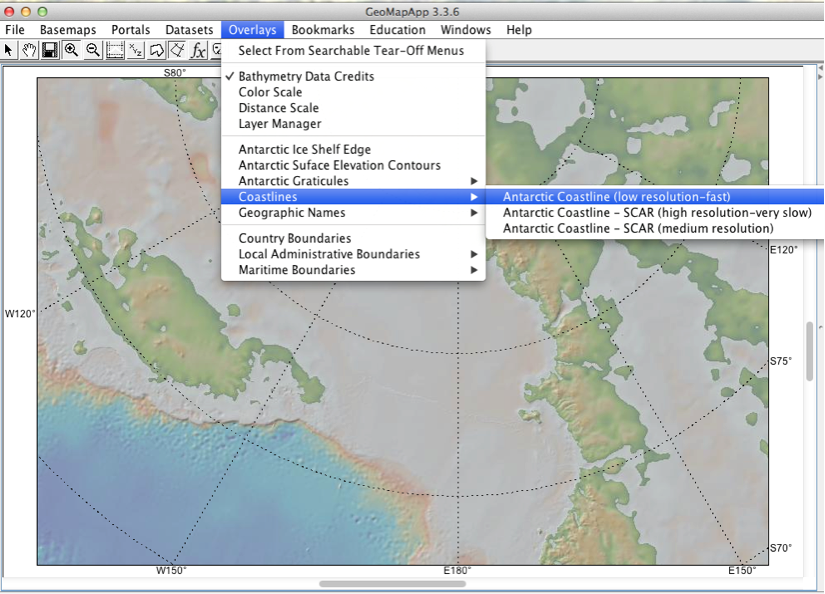Image resolution: width=825 pixels, height=594 pixels.
Task: Select the lasso shape tool
Action: pos(156,50)
